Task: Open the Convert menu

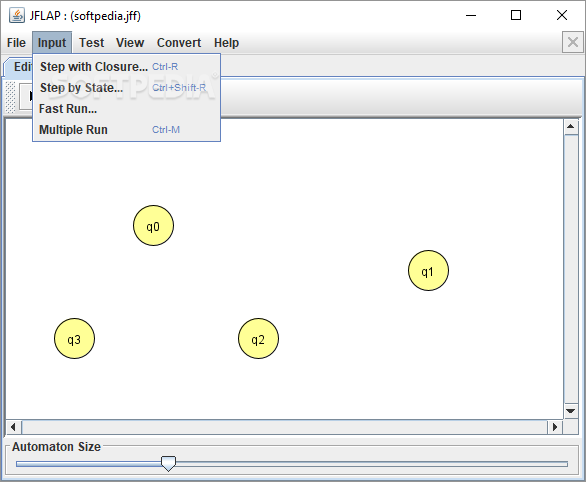Action: [179, 43]
